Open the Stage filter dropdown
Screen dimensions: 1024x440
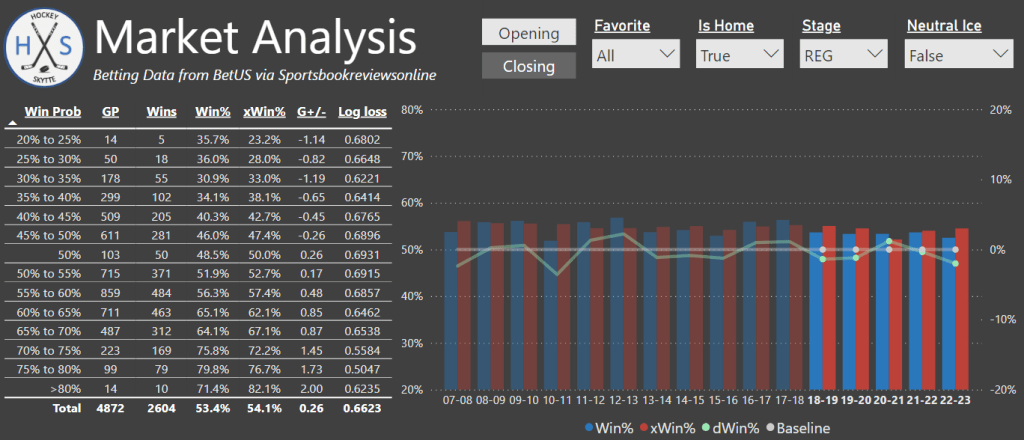point(844,55)
